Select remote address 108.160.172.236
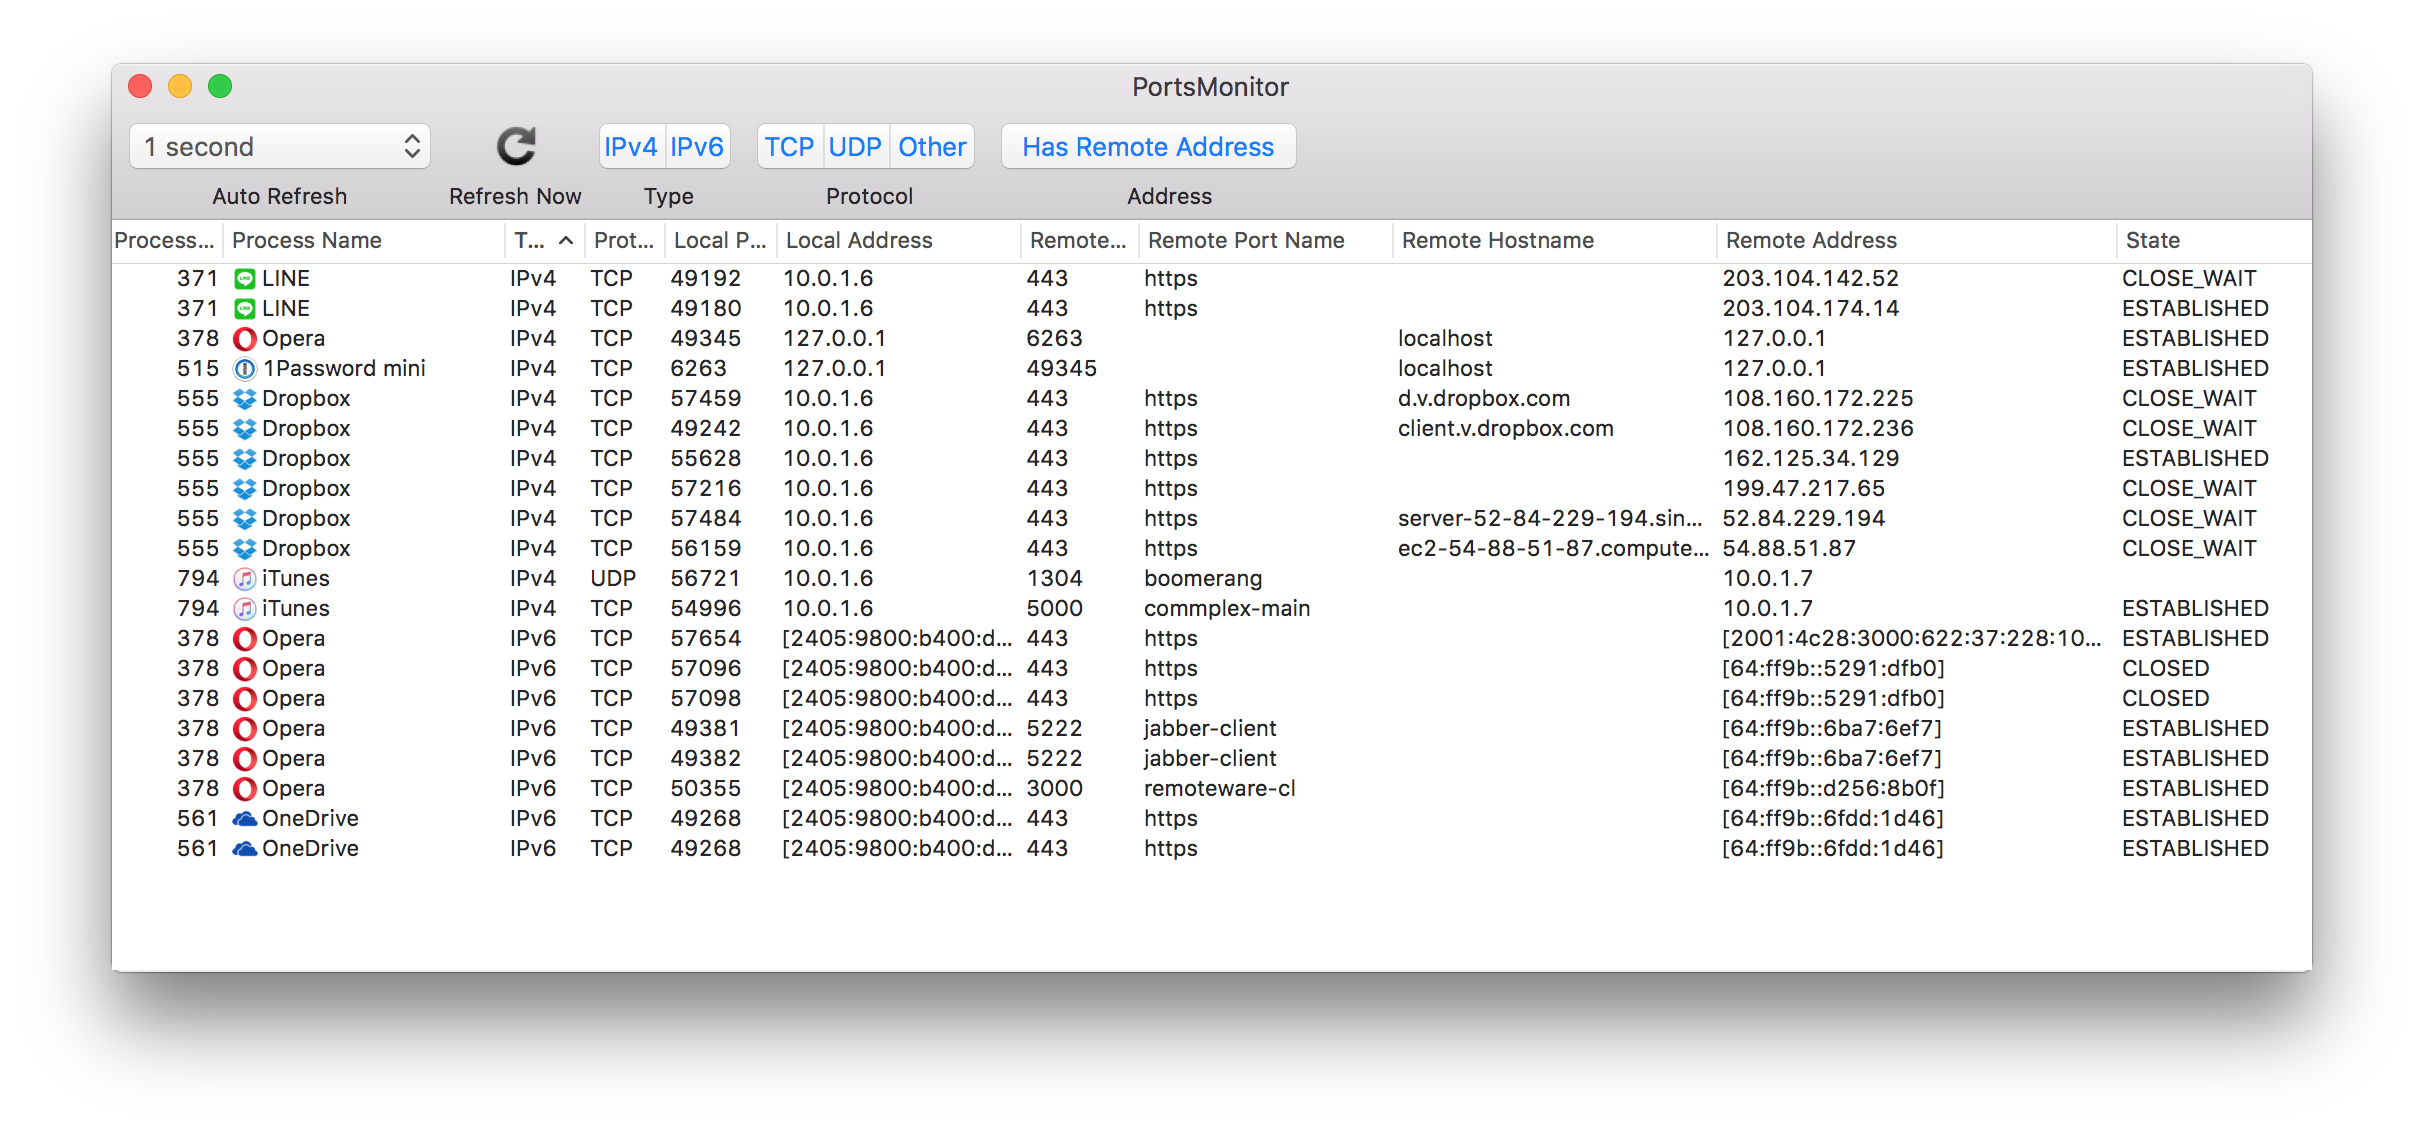This screenshot has width=2424, height=1132. click(x=1817, y=429)
